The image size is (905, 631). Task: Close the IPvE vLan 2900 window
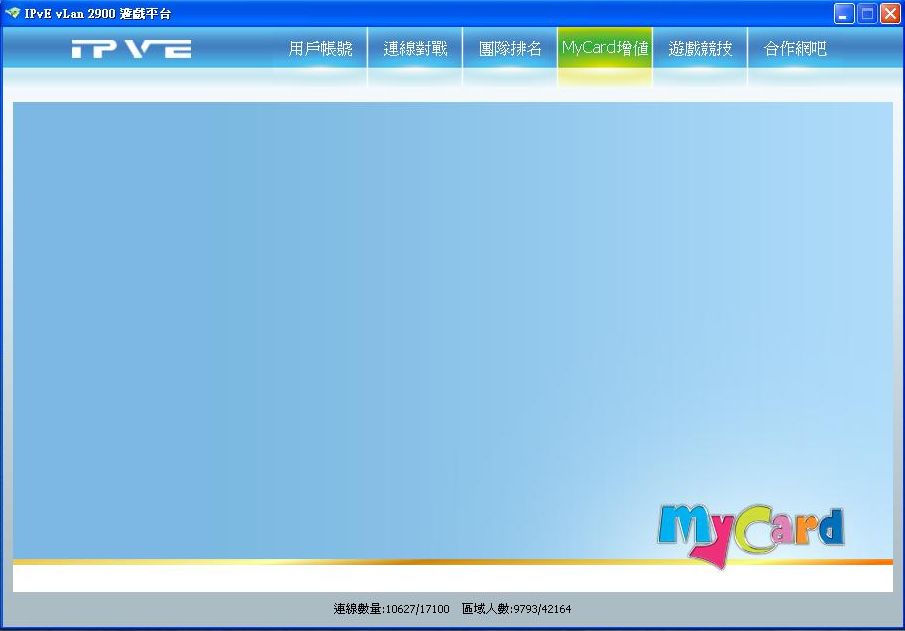[x=889, y=13]
